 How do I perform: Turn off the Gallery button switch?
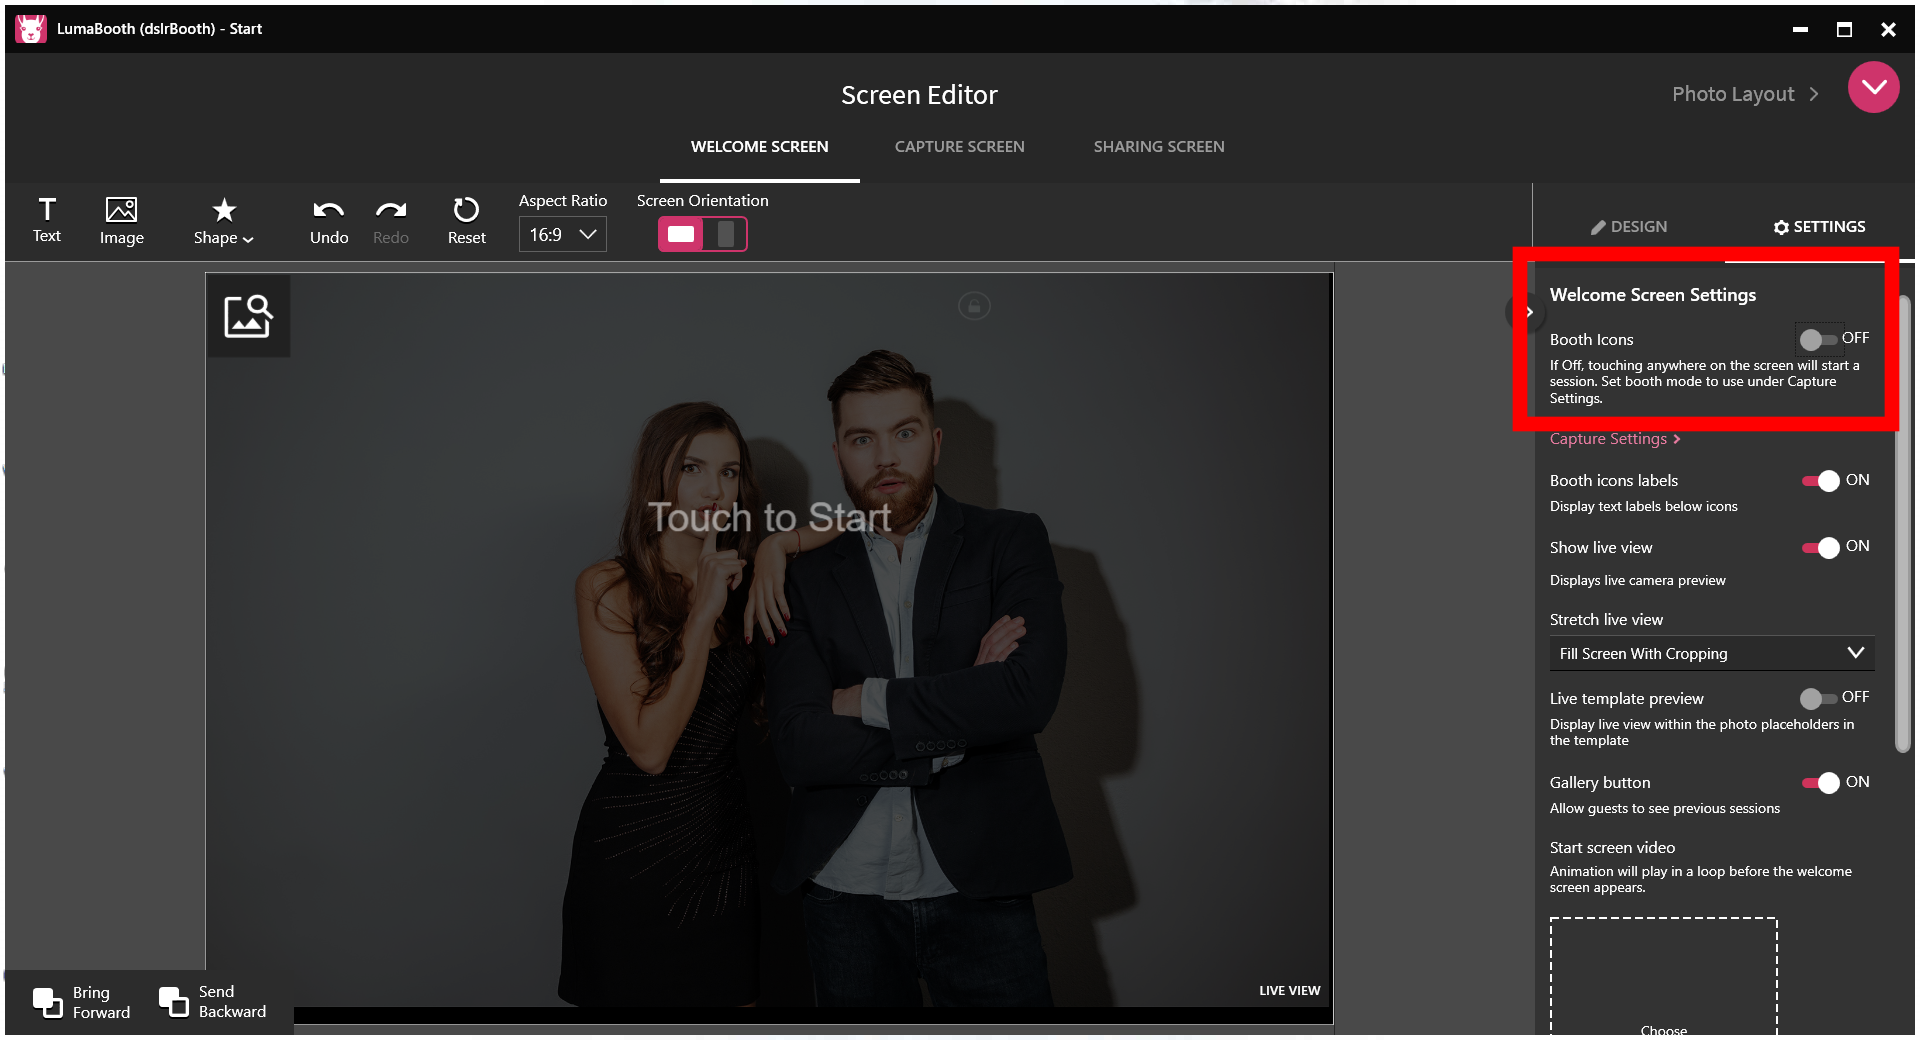pos(1821,783)
